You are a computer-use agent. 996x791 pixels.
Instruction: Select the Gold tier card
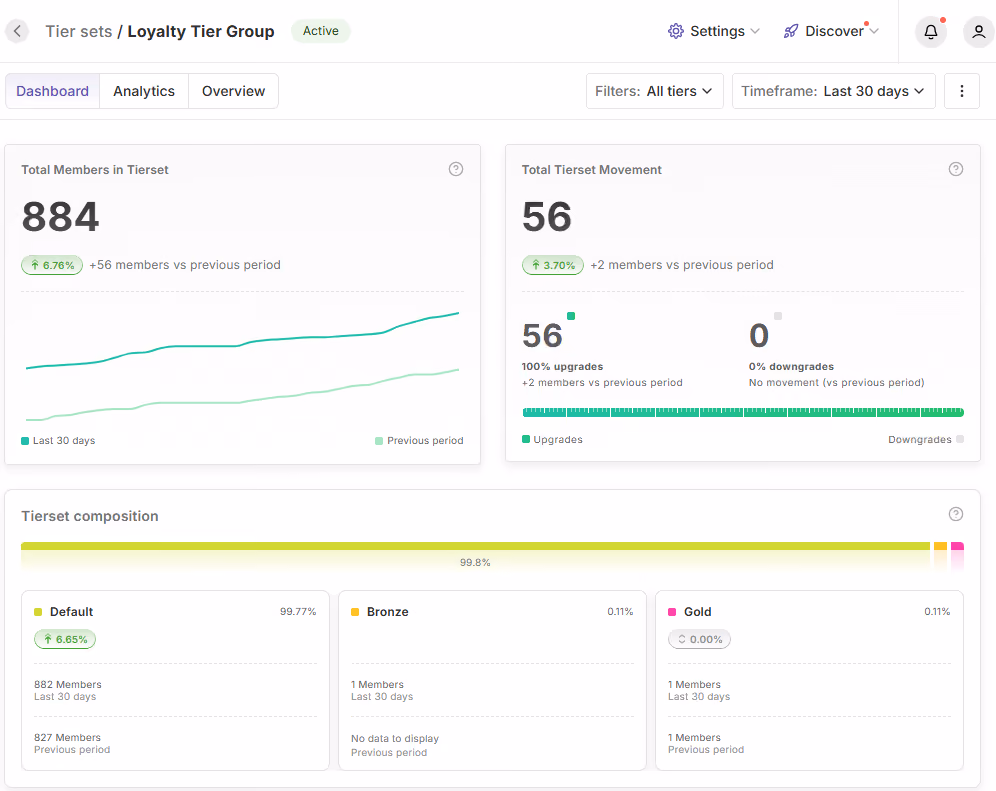pyautogui.click(x=809, y=680)
